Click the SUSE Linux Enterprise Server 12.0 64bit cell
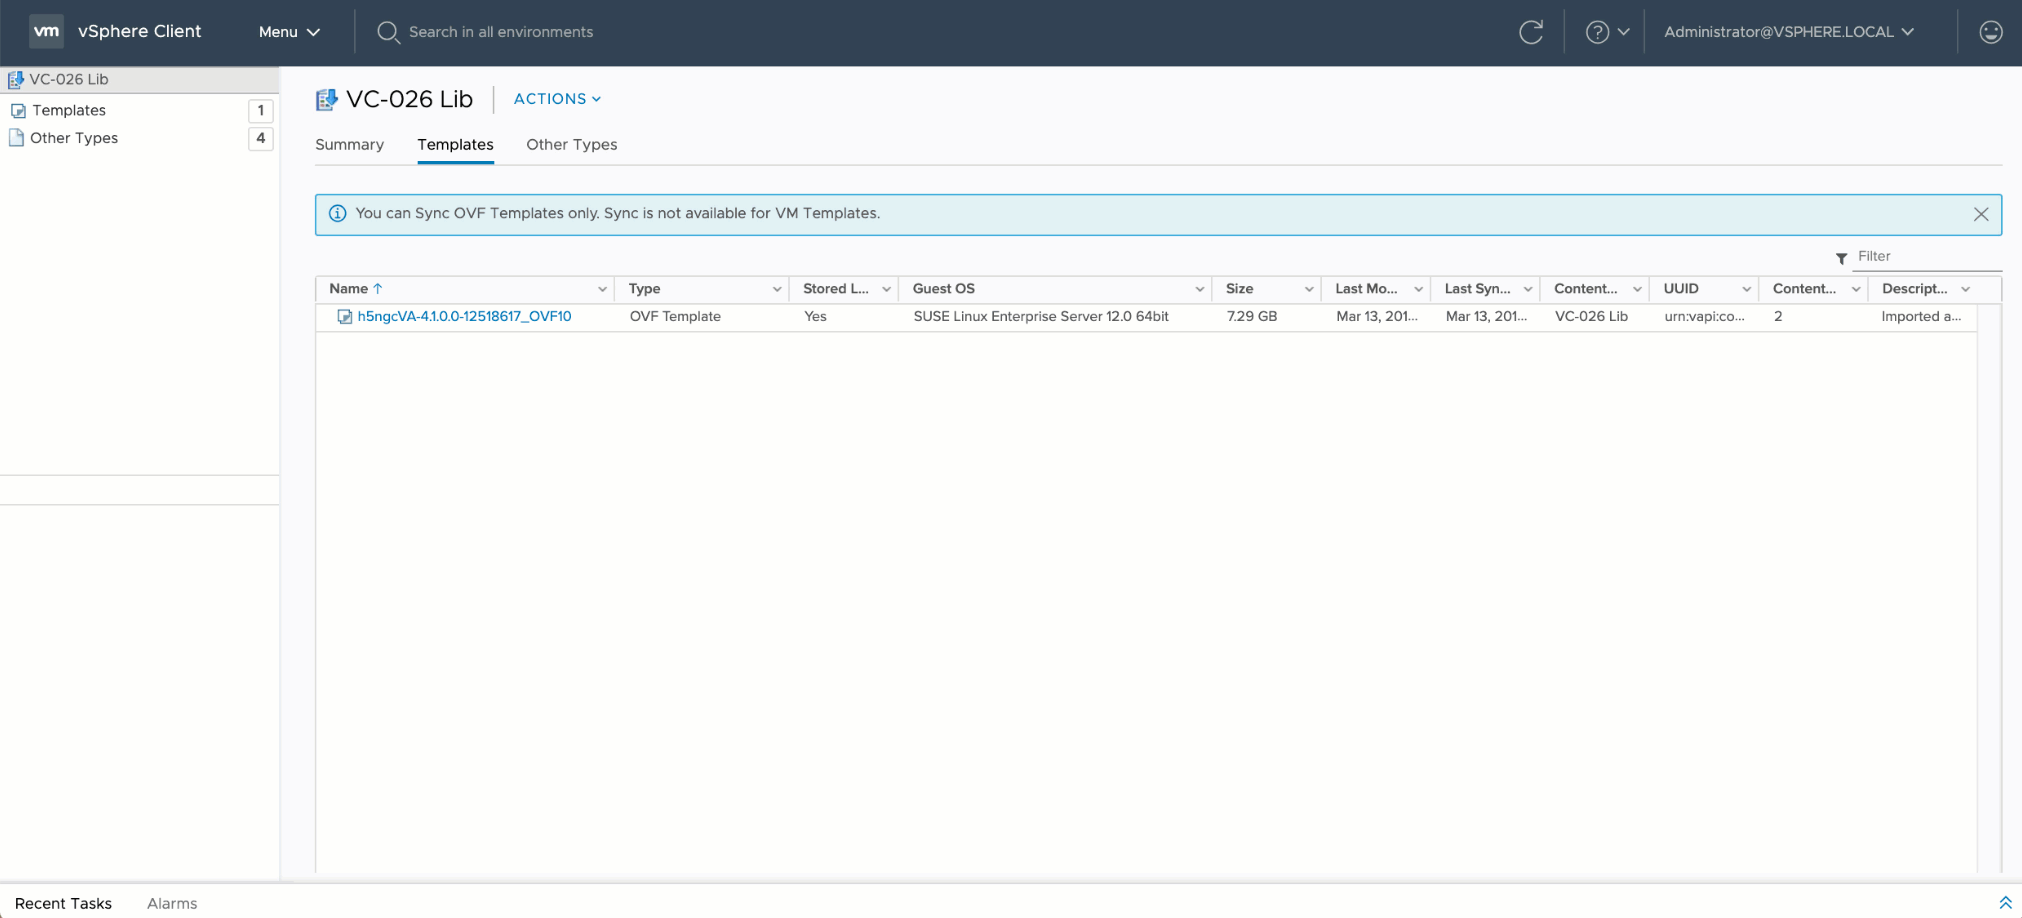This screenshot has height=918, width=2022. [x=1041, y=316]
